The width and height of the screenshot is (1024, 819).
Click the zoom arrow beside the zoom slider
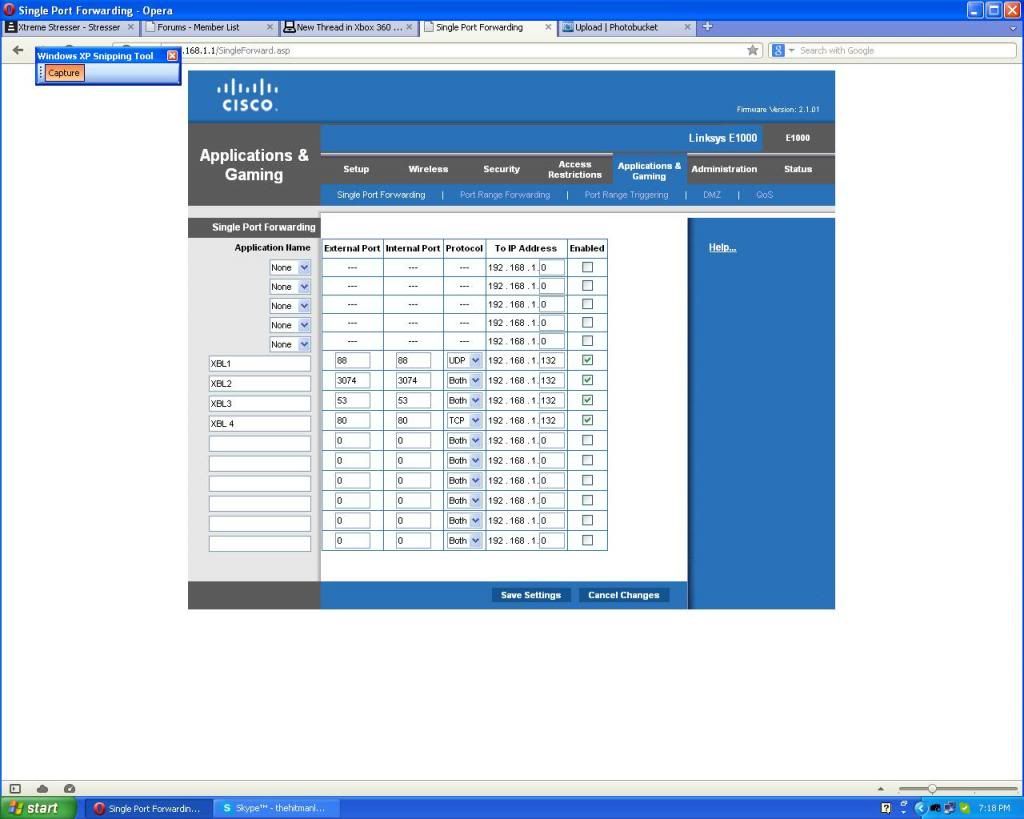coord(880,789)
